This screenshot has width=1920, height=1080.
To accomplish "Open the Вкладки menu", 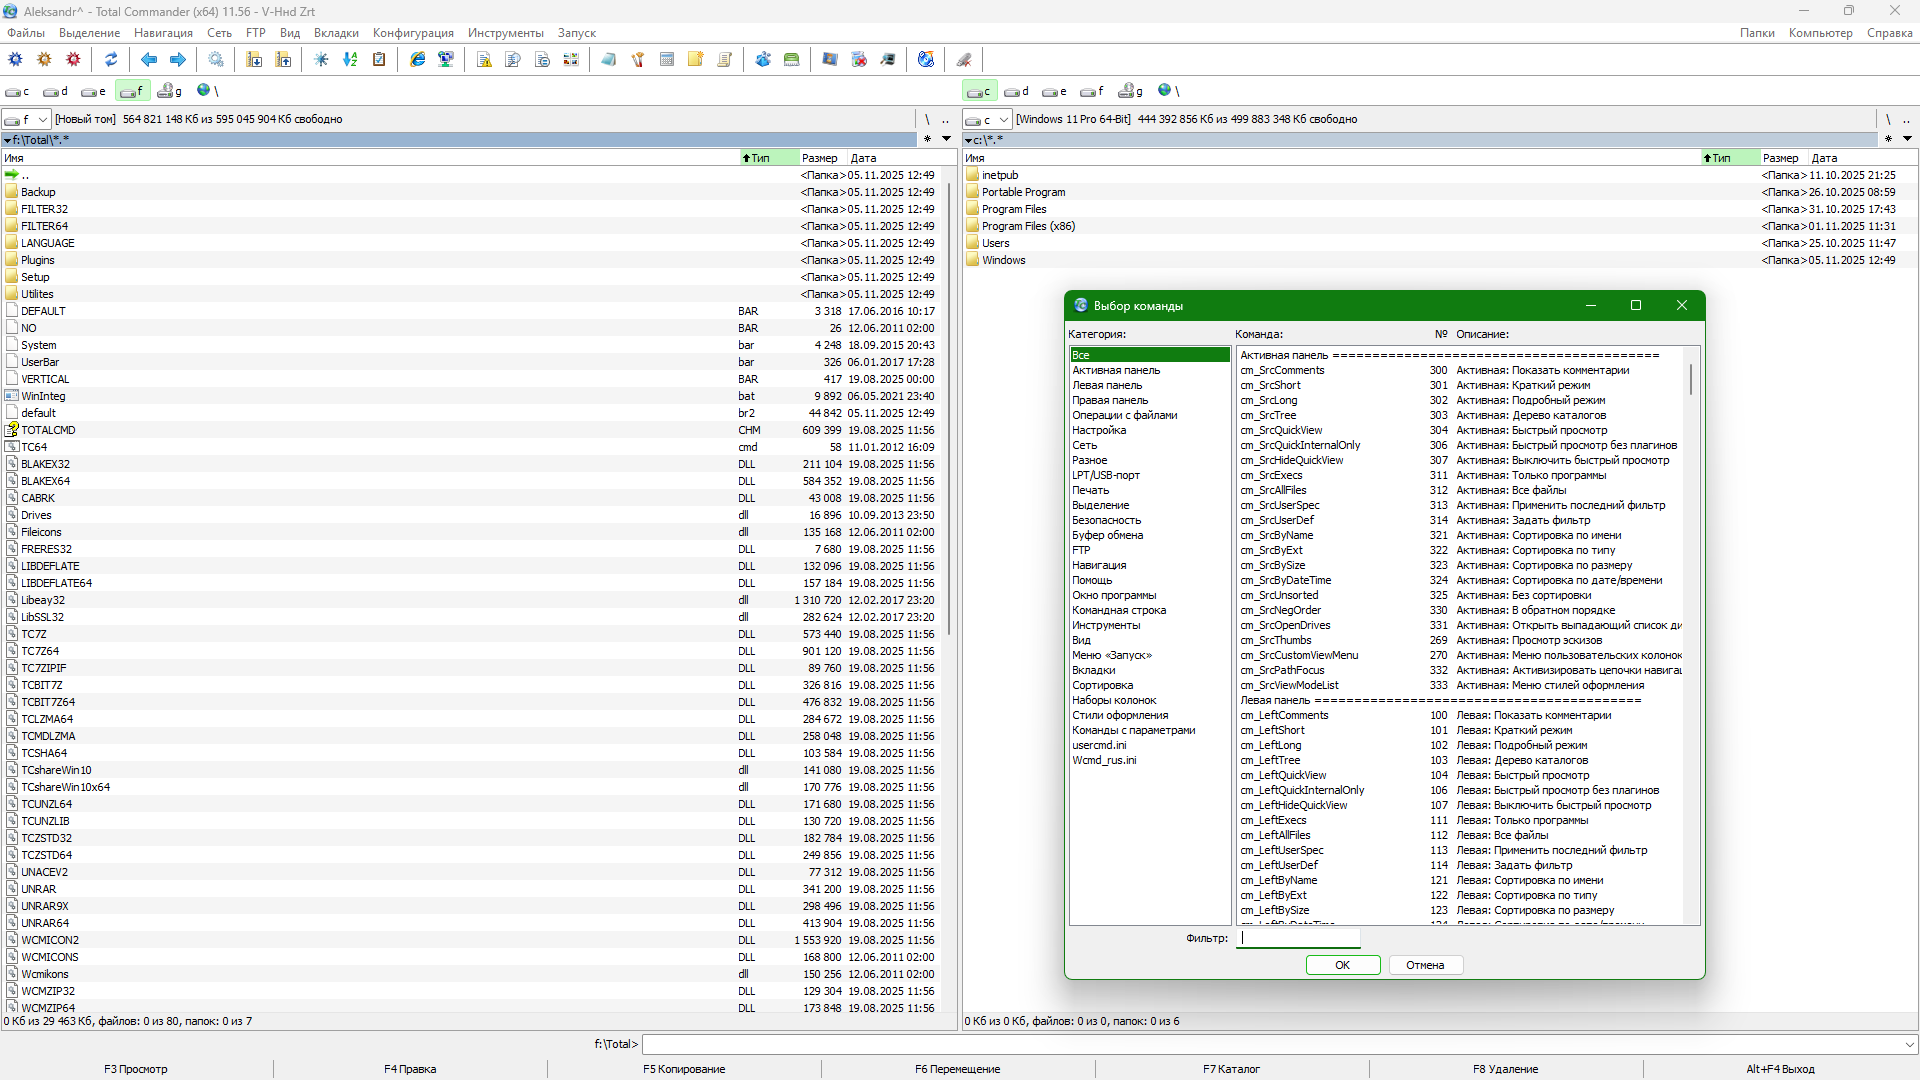I will point(336,33).
